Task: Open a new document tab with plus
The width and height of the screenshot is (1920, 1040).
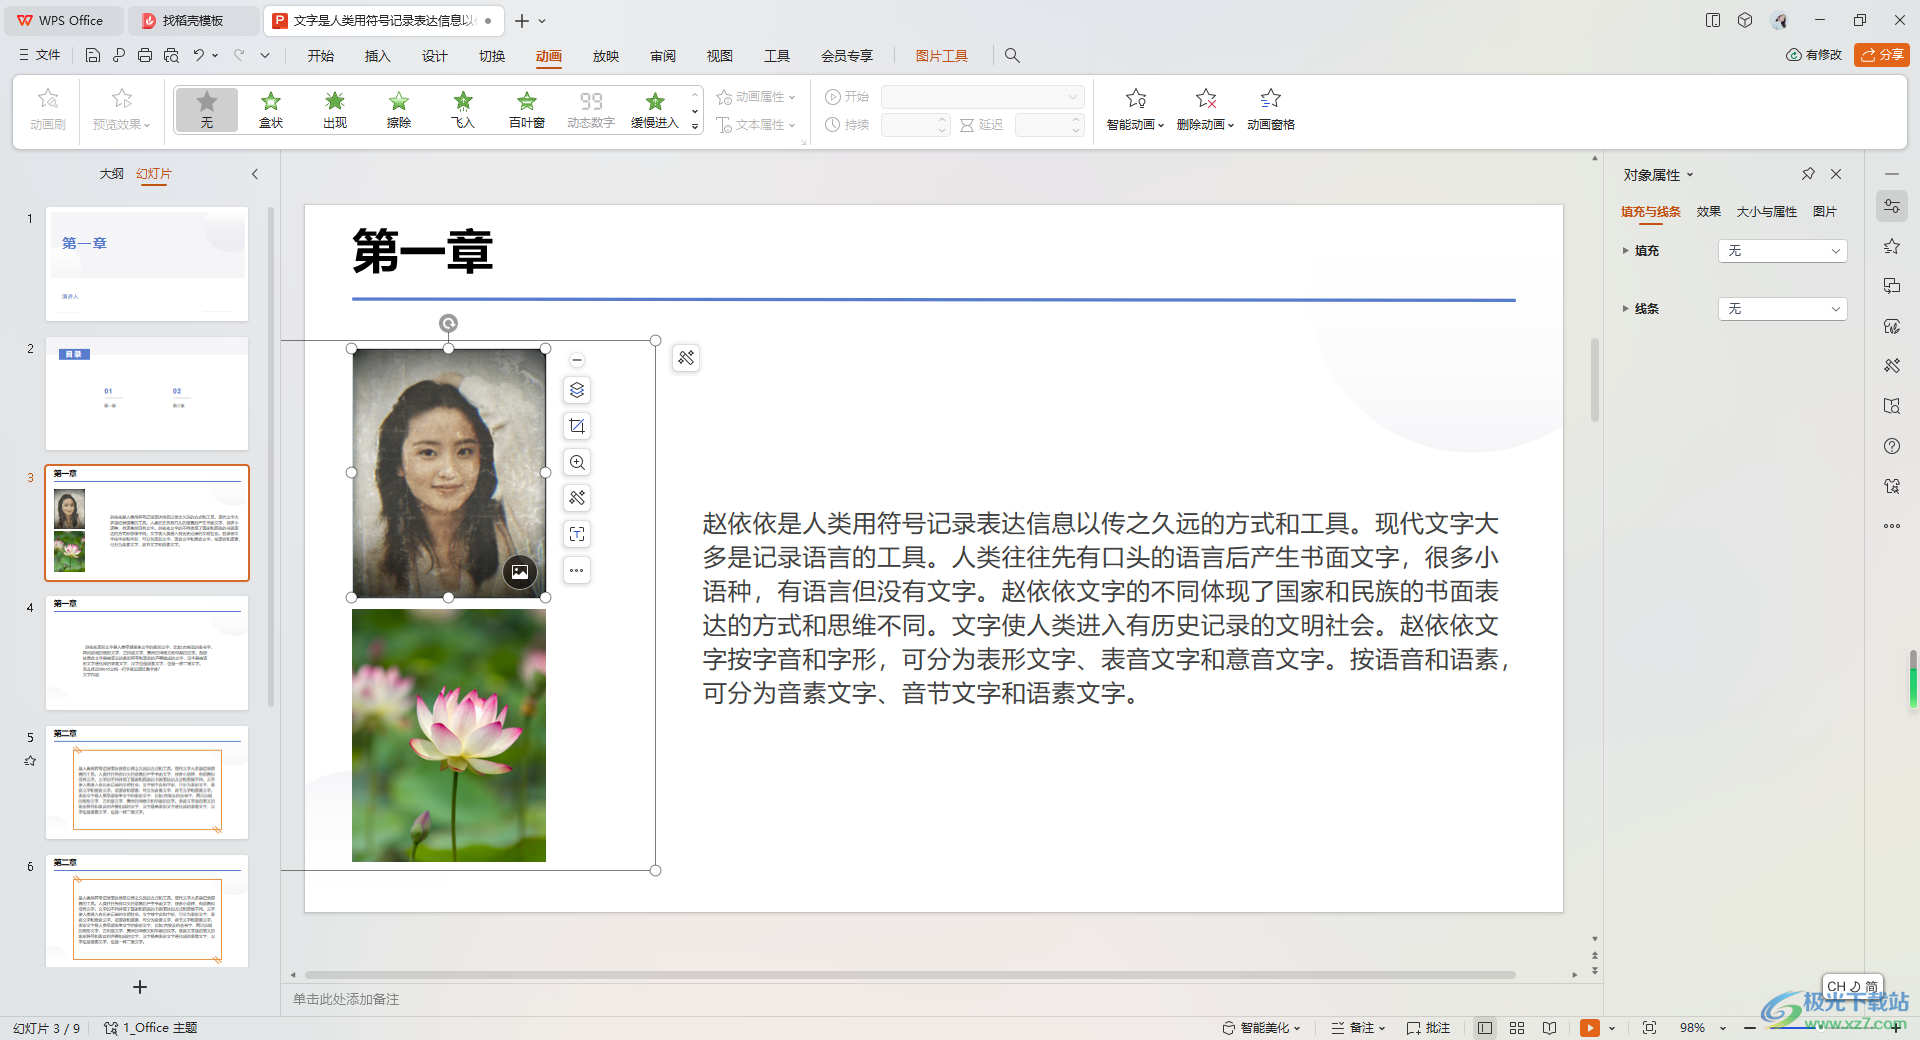Action: click(521, 20)
